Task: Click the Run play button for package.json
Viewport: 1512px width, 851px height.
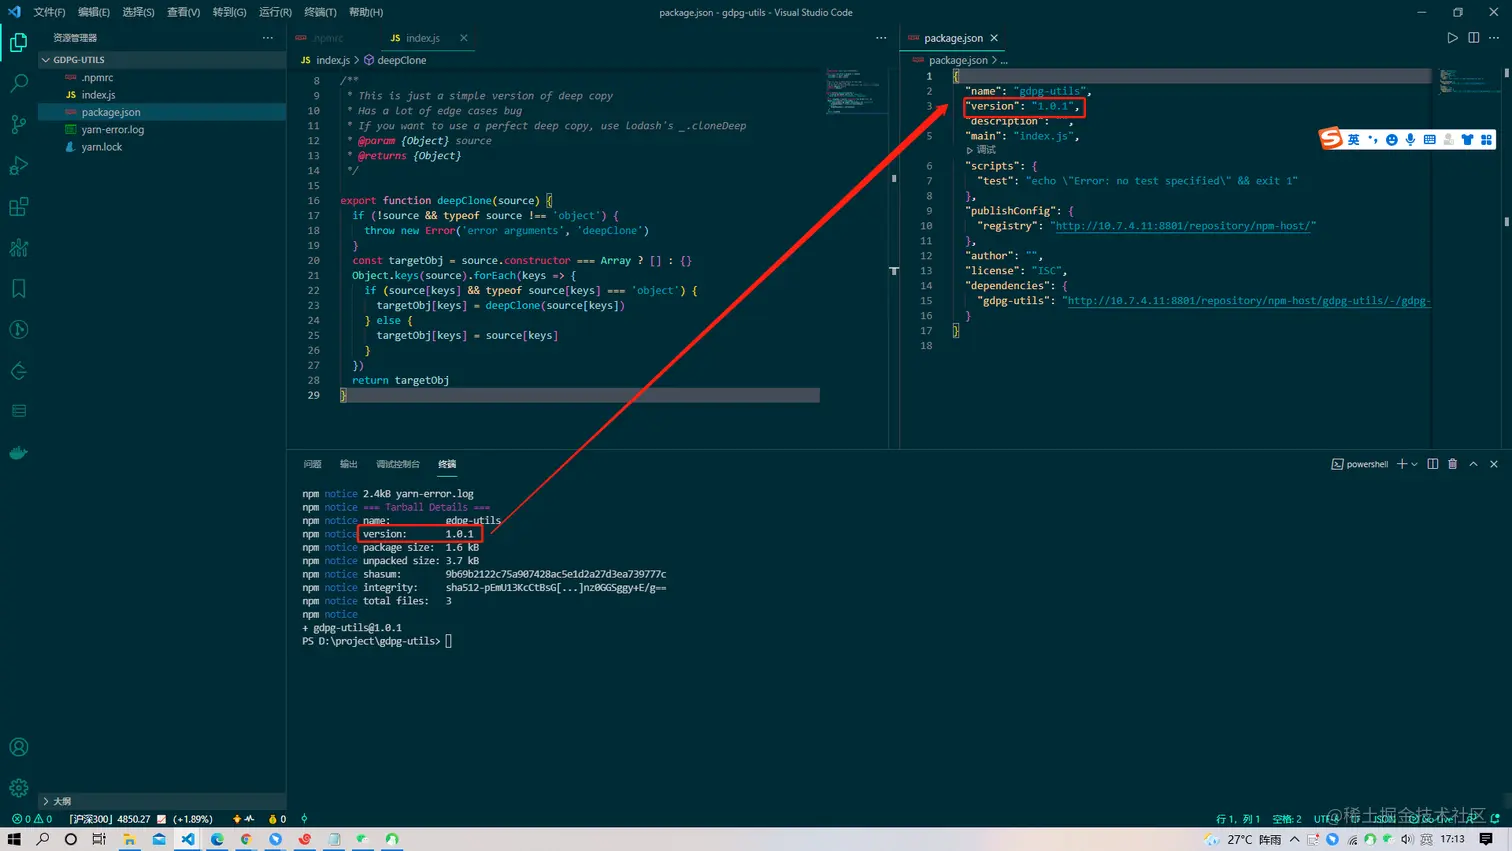Action: coord(1452,38)
